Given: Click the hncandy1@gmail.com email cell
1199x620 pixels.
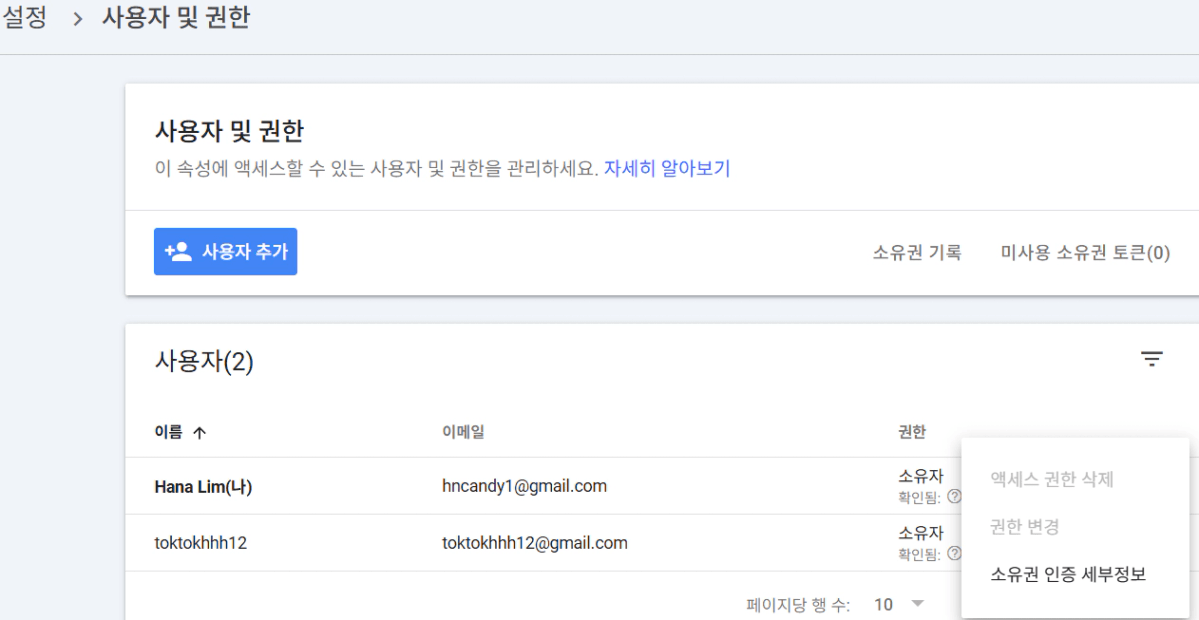Looking at the screenshot, I should tap(524, 487).
